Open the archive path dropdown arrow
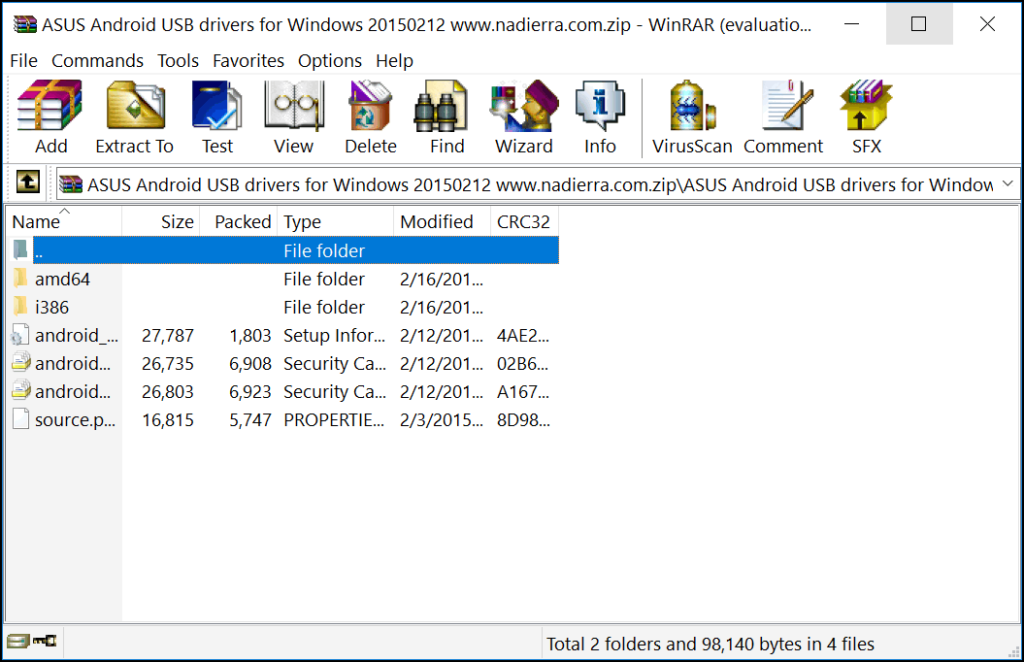This screenshot has height=662, width=1024. pos(1005,184)
